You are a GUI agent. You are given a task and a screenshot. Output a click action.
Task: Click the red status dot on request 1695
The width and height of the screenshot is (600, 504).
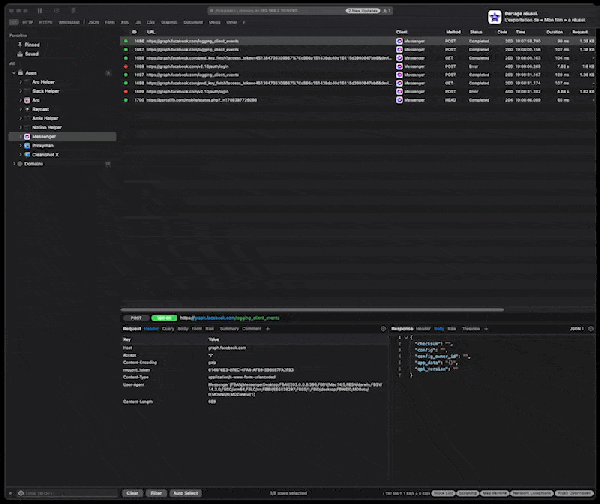pos(126,67)
